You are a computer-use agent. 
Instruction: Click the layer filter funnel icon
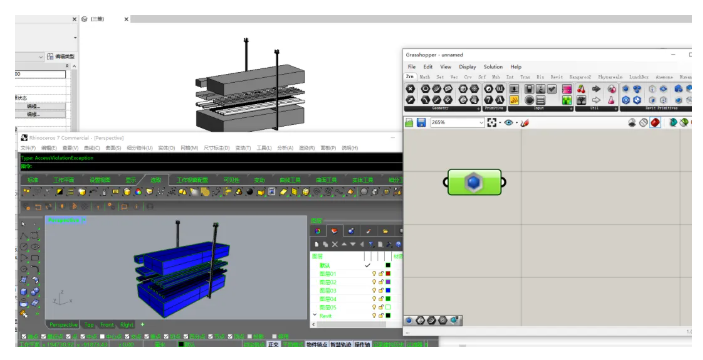click(x=371, y=244)
